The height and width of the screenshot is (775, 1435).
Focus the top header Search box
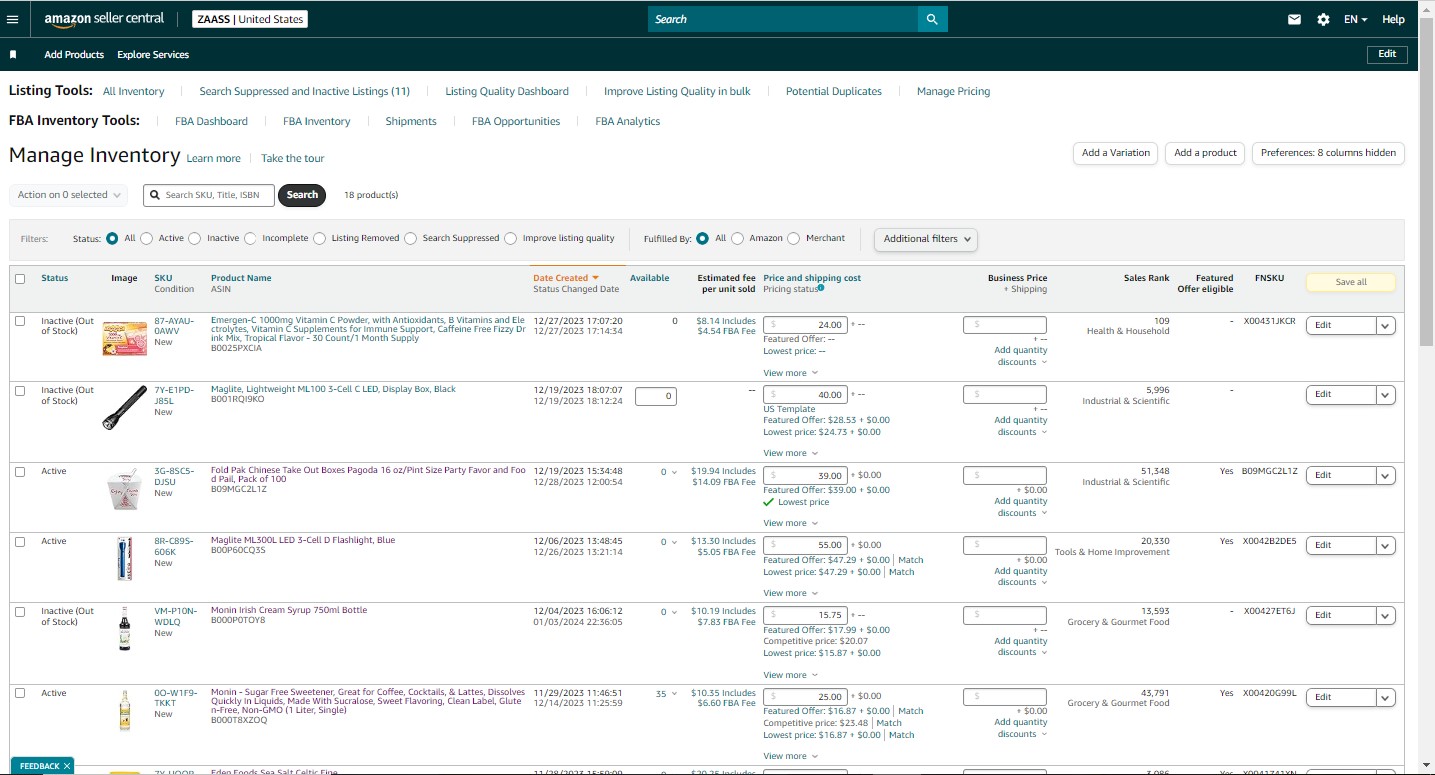point(782,19)
